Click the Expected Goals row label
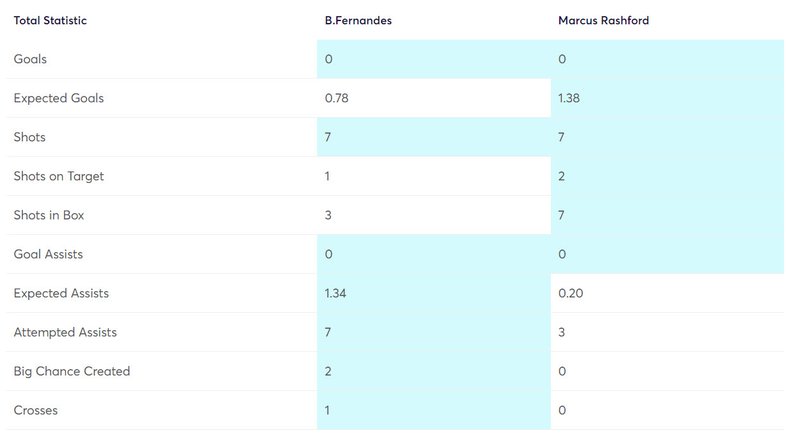The image size is (800, 435). tap(59, 98)
